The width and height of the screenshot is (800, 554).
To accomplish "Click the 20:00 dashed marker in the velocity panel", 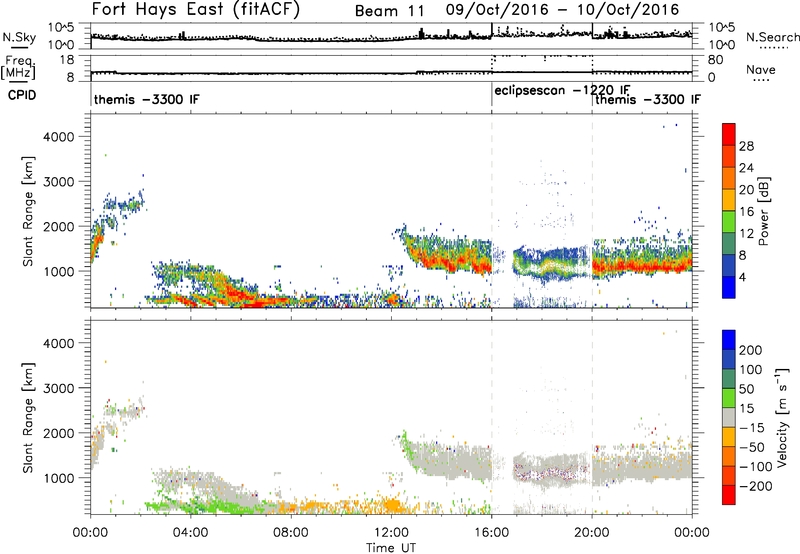I will pos(592,417).
